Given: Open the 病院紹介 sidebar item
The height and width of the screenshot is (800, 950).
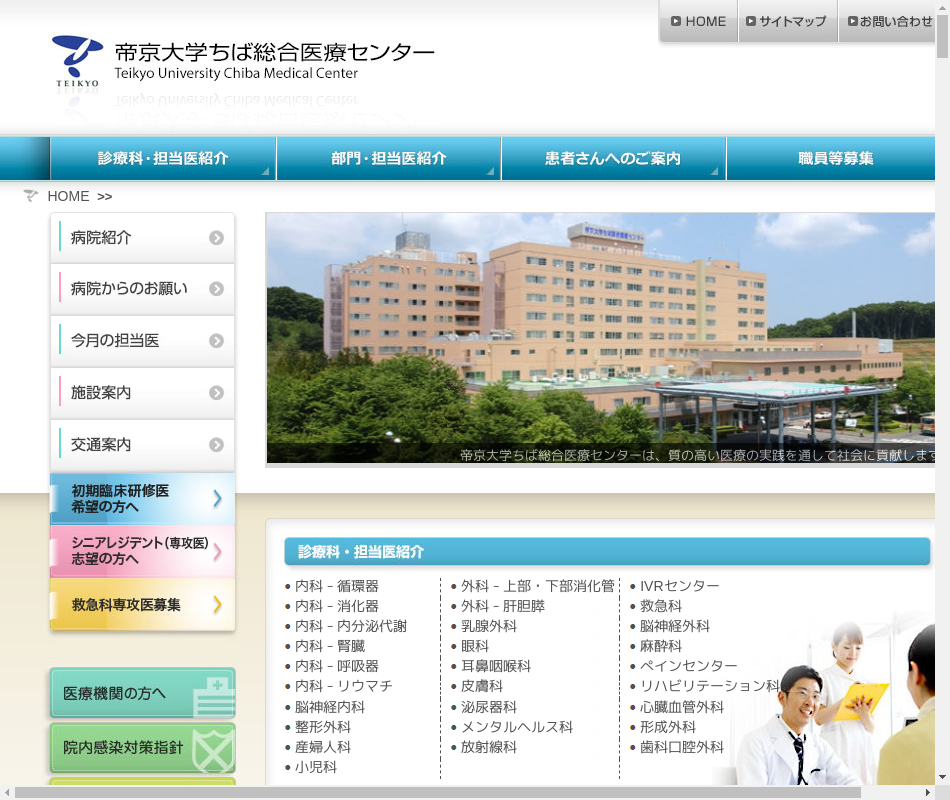Looking at the screenshot, I should pyautogui.click(x=142, y=238).
